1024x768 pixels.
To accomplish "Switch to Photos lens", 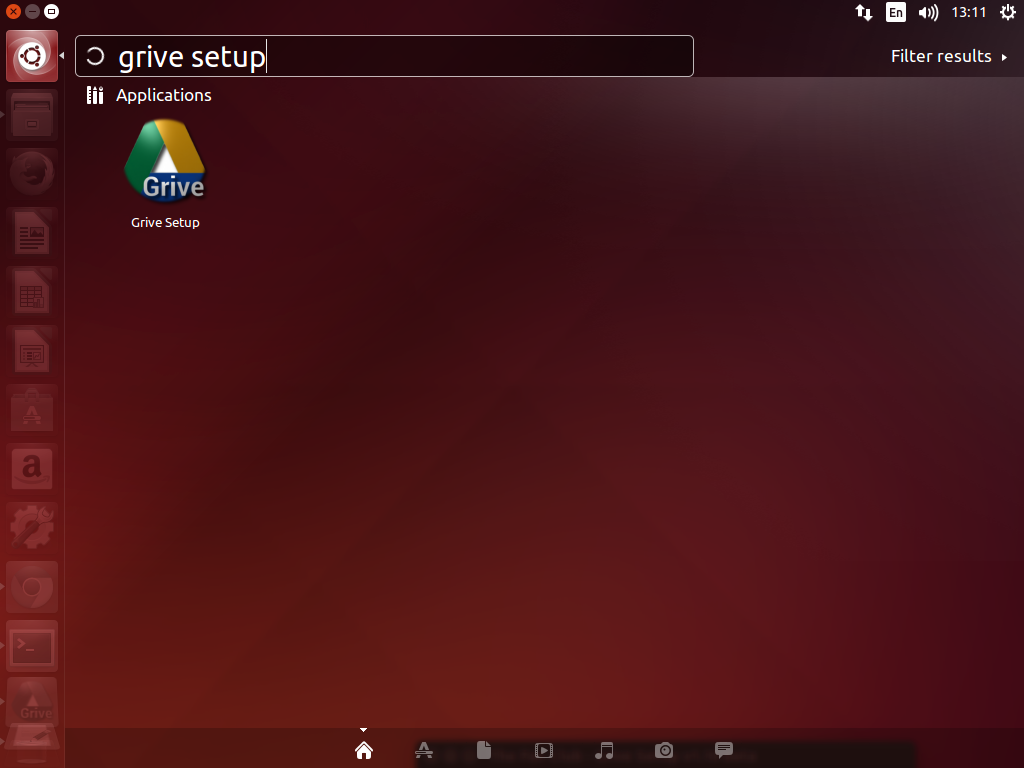I will tap(664, 750).
